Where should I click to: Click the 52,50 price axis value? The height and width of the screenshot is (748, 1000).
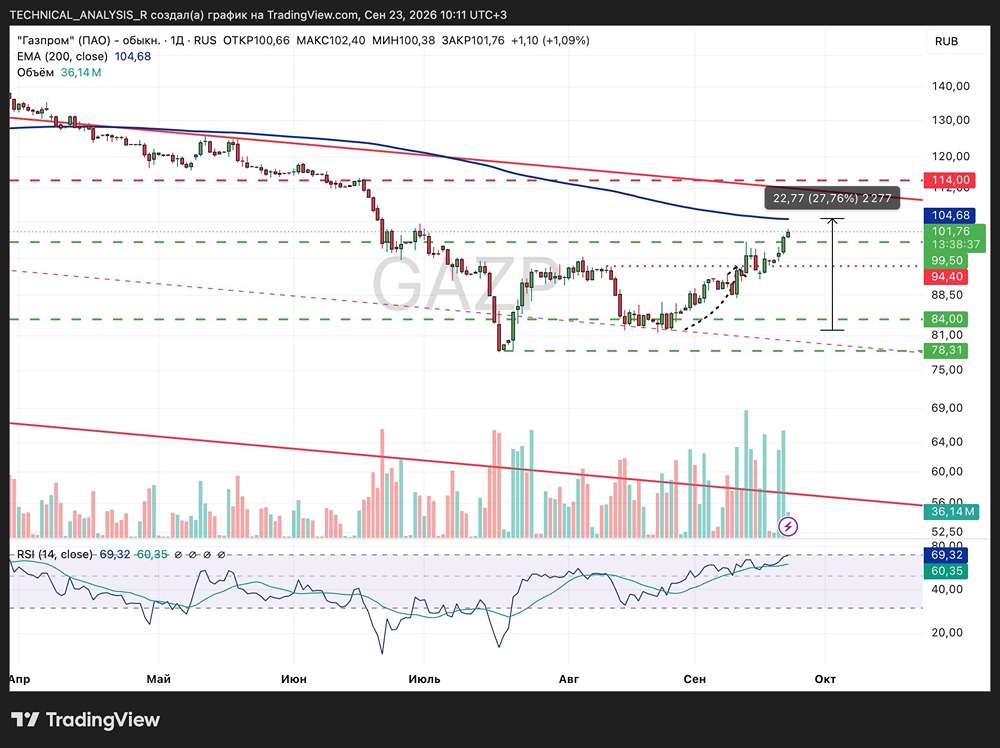coord(946,531)
